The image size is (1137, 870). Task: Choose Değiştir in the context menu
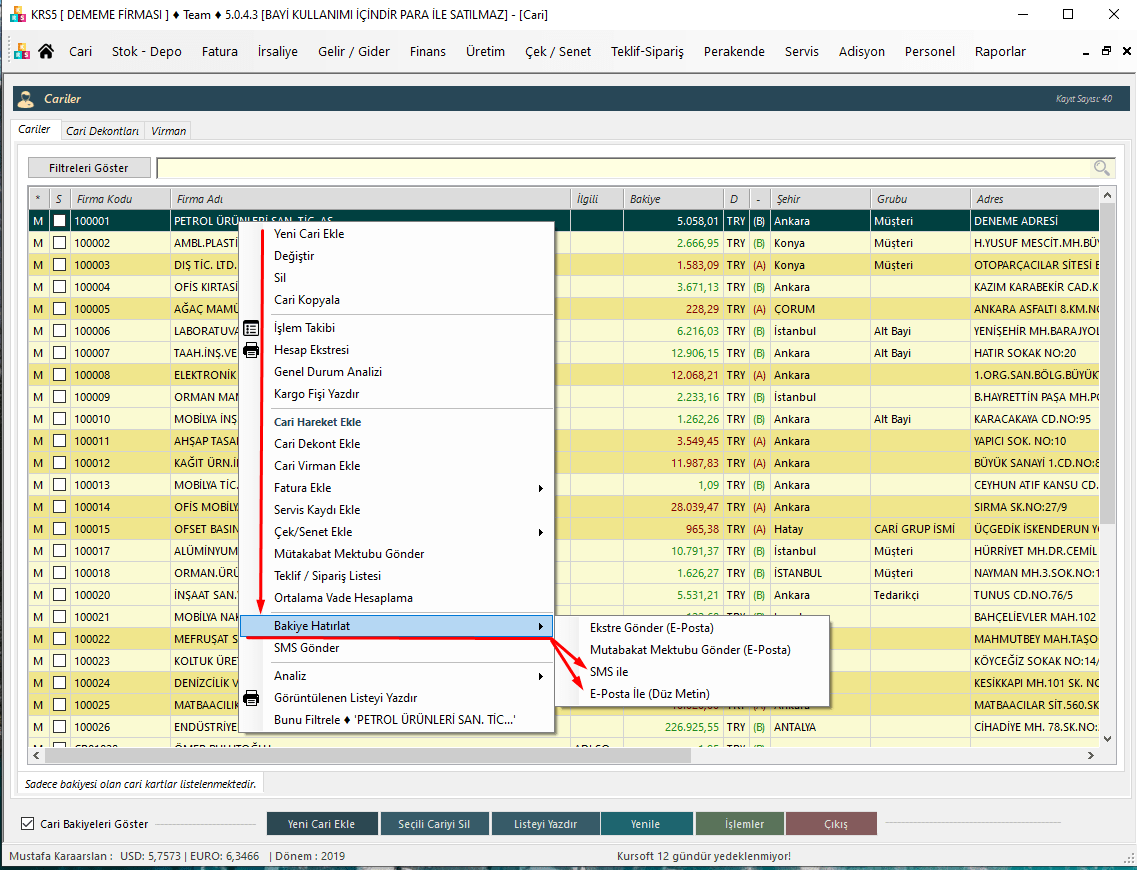[397, 256]
